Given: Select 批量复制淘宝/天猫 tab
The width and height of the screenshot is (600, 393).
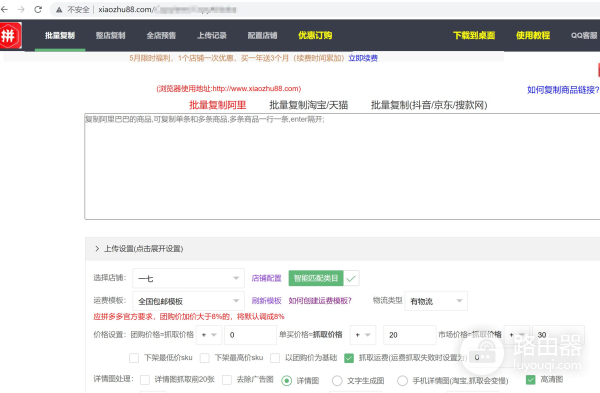Looking at the screenshot, I should coord(308,105).
